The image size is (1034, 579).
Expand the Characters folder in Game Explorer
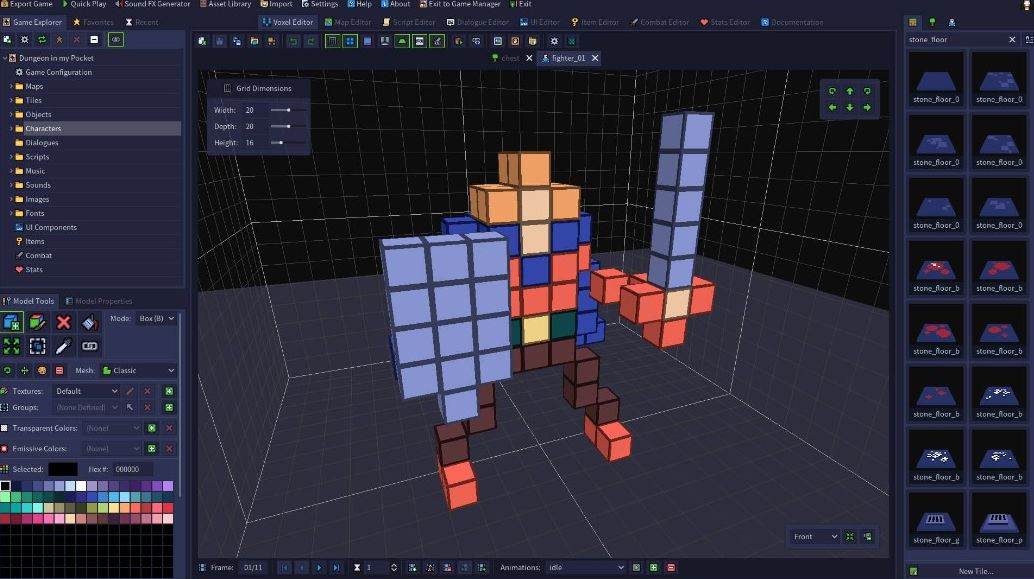coord(42,129)
